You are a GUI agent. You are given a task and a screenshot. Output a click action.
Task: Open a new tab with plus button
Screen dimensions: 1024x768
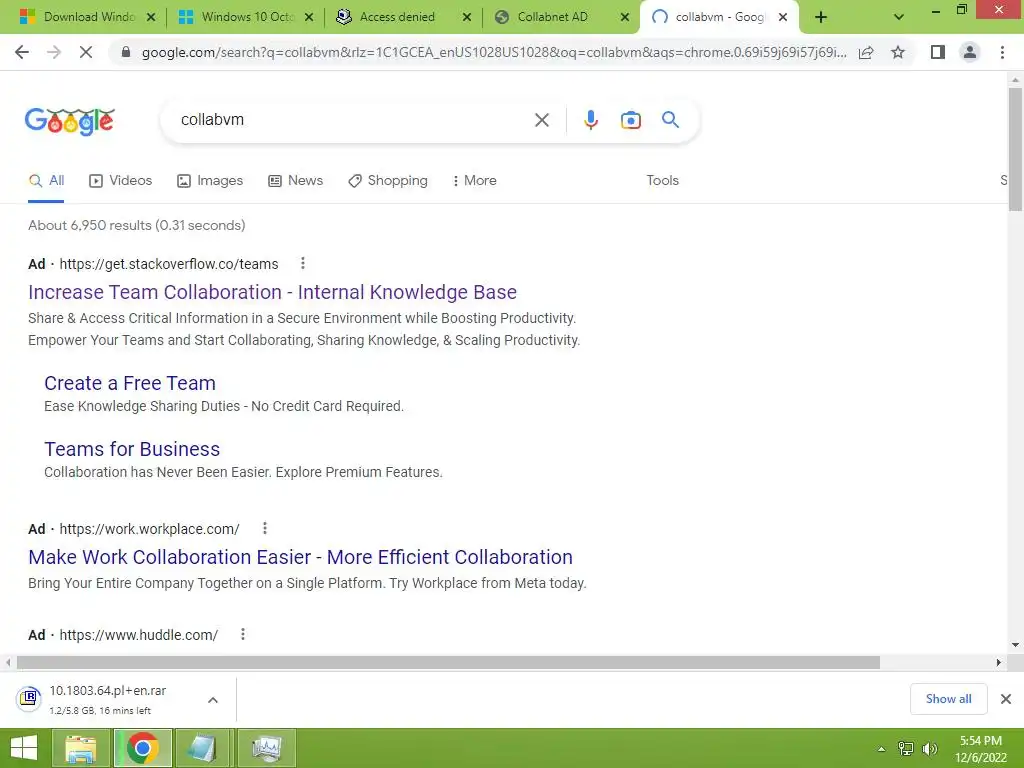[x=821, y=18]
